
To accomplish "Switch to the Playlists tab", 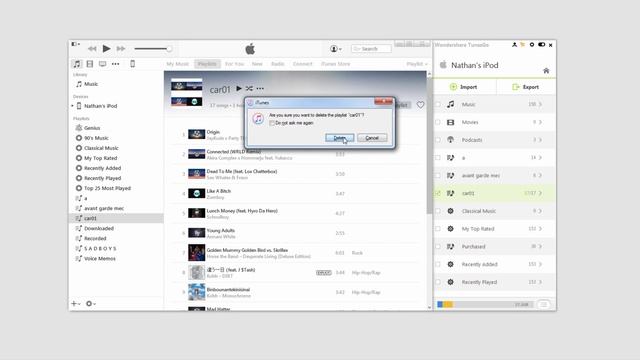I will coord(207,64).
